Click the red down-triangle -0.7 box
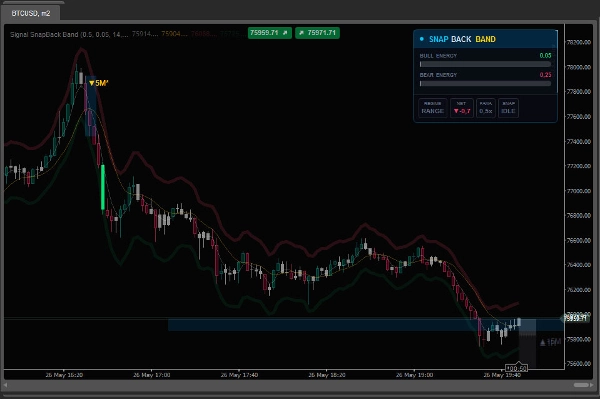This screenshot has height=399, width=600. click(x=462, y=108)
